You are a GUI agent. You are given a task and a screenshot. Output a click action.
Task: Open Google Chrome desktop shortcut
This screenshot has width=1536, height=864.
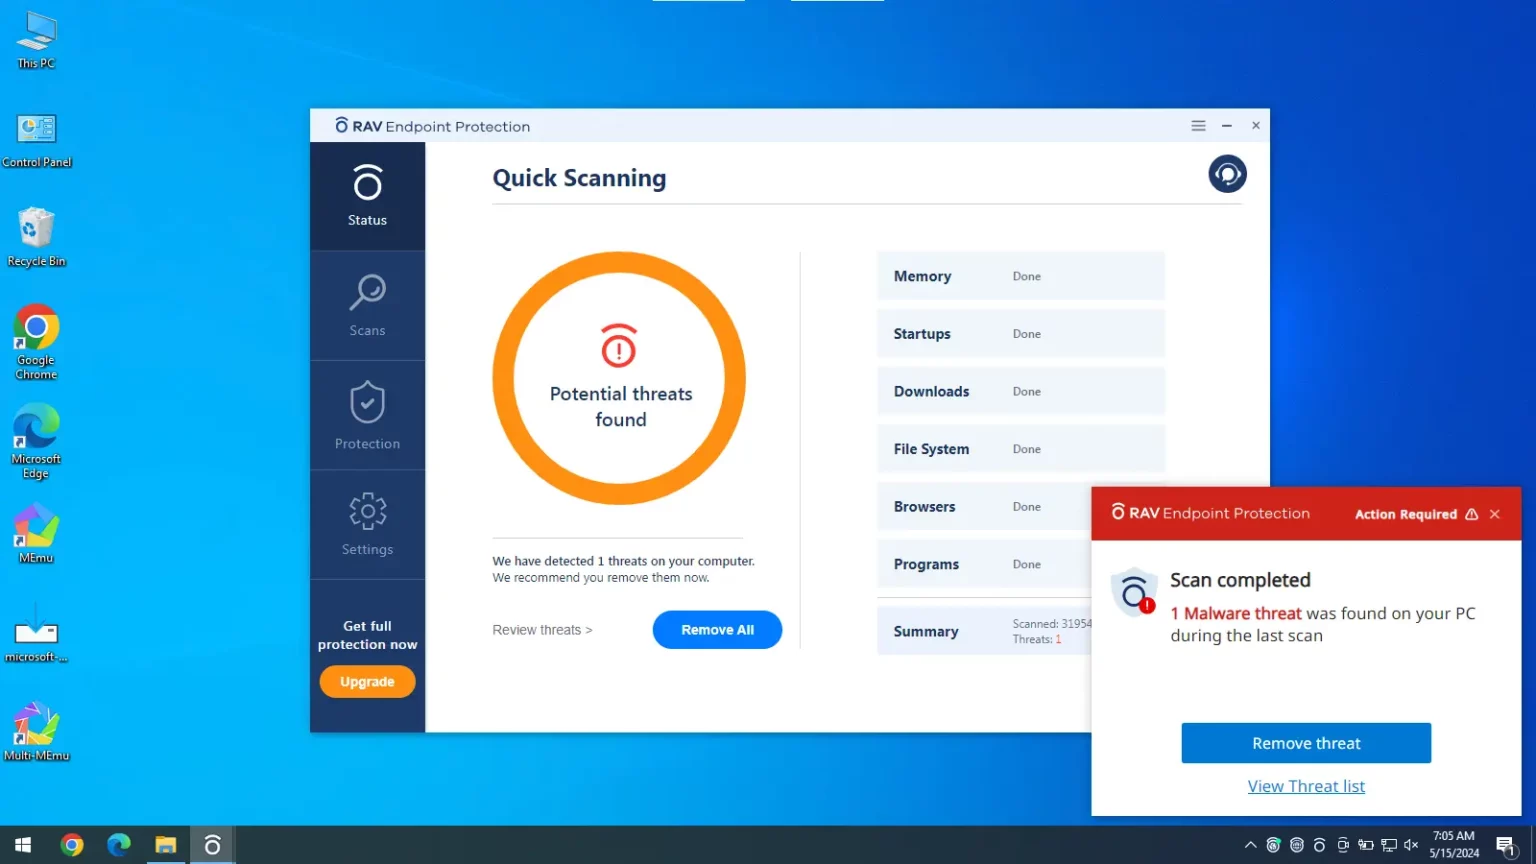pos(36,340)
